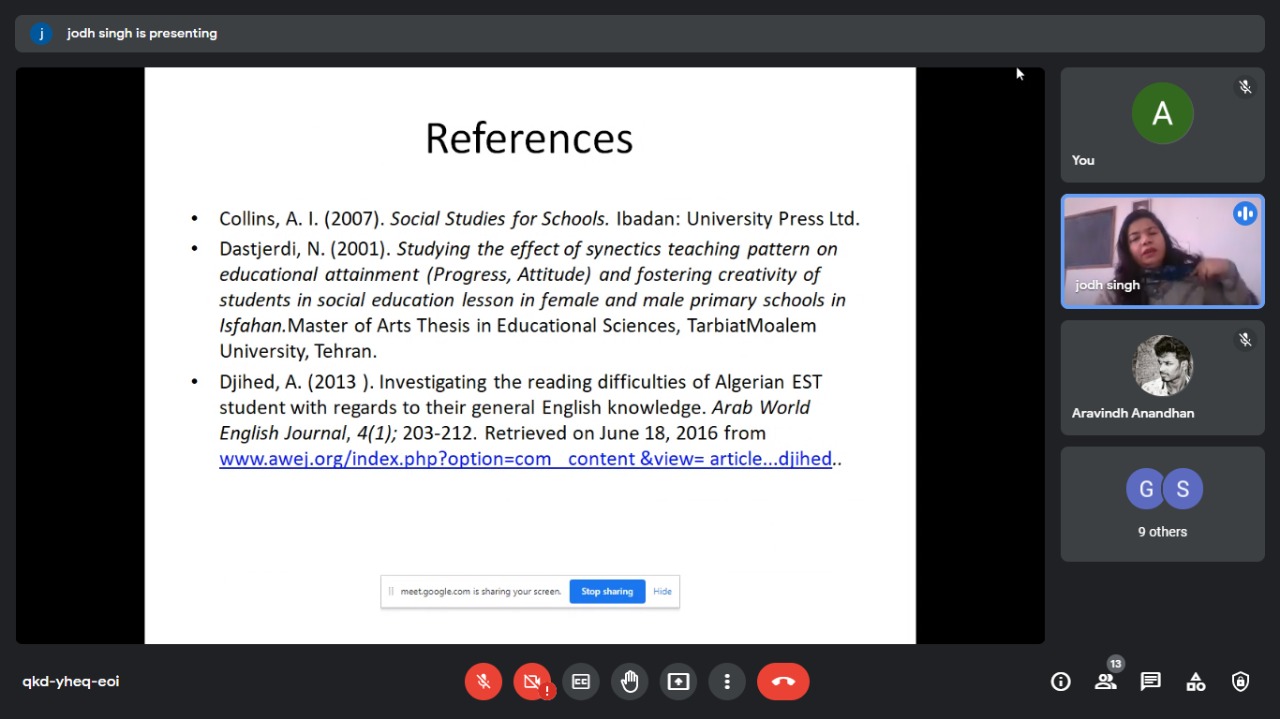Screen dimensions: 1280x719
Task: Open host controls shield icon
Action: (1241, 682)
